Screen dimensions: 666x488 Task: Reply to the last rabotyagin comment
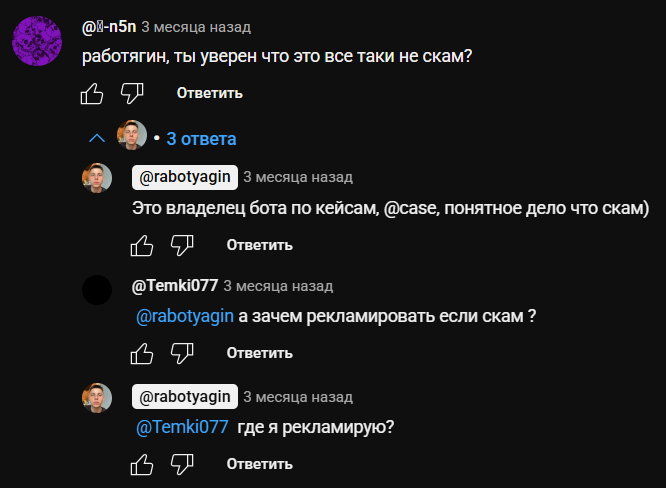(259, 464)
